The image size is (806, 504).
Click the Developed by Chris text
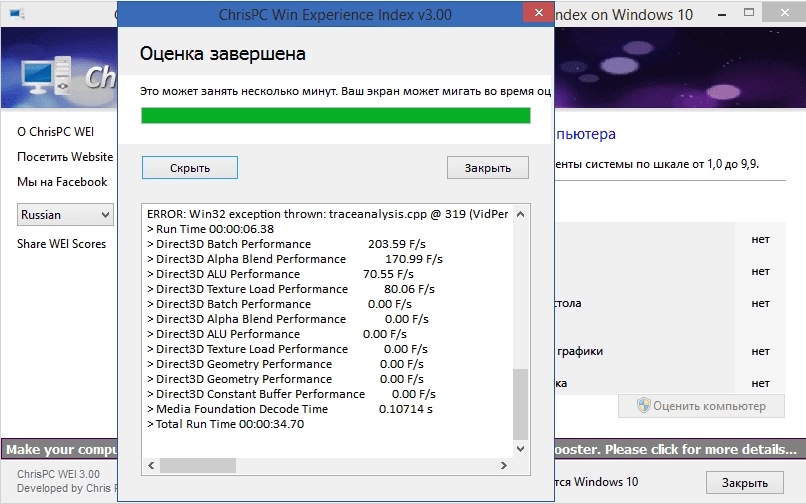tap(67, 488)
